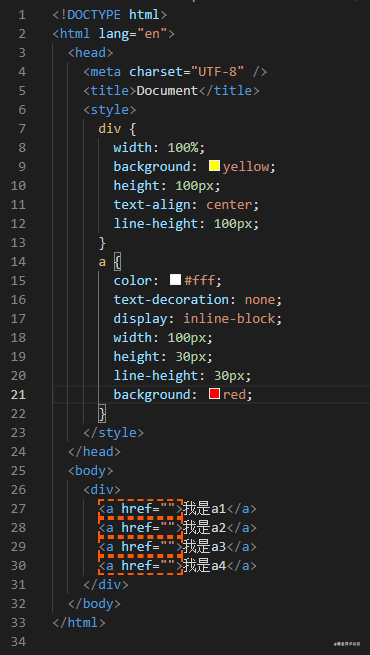Click the 'center' value of text-align
The height and width of the screenshot is (655, 370).
229,205
